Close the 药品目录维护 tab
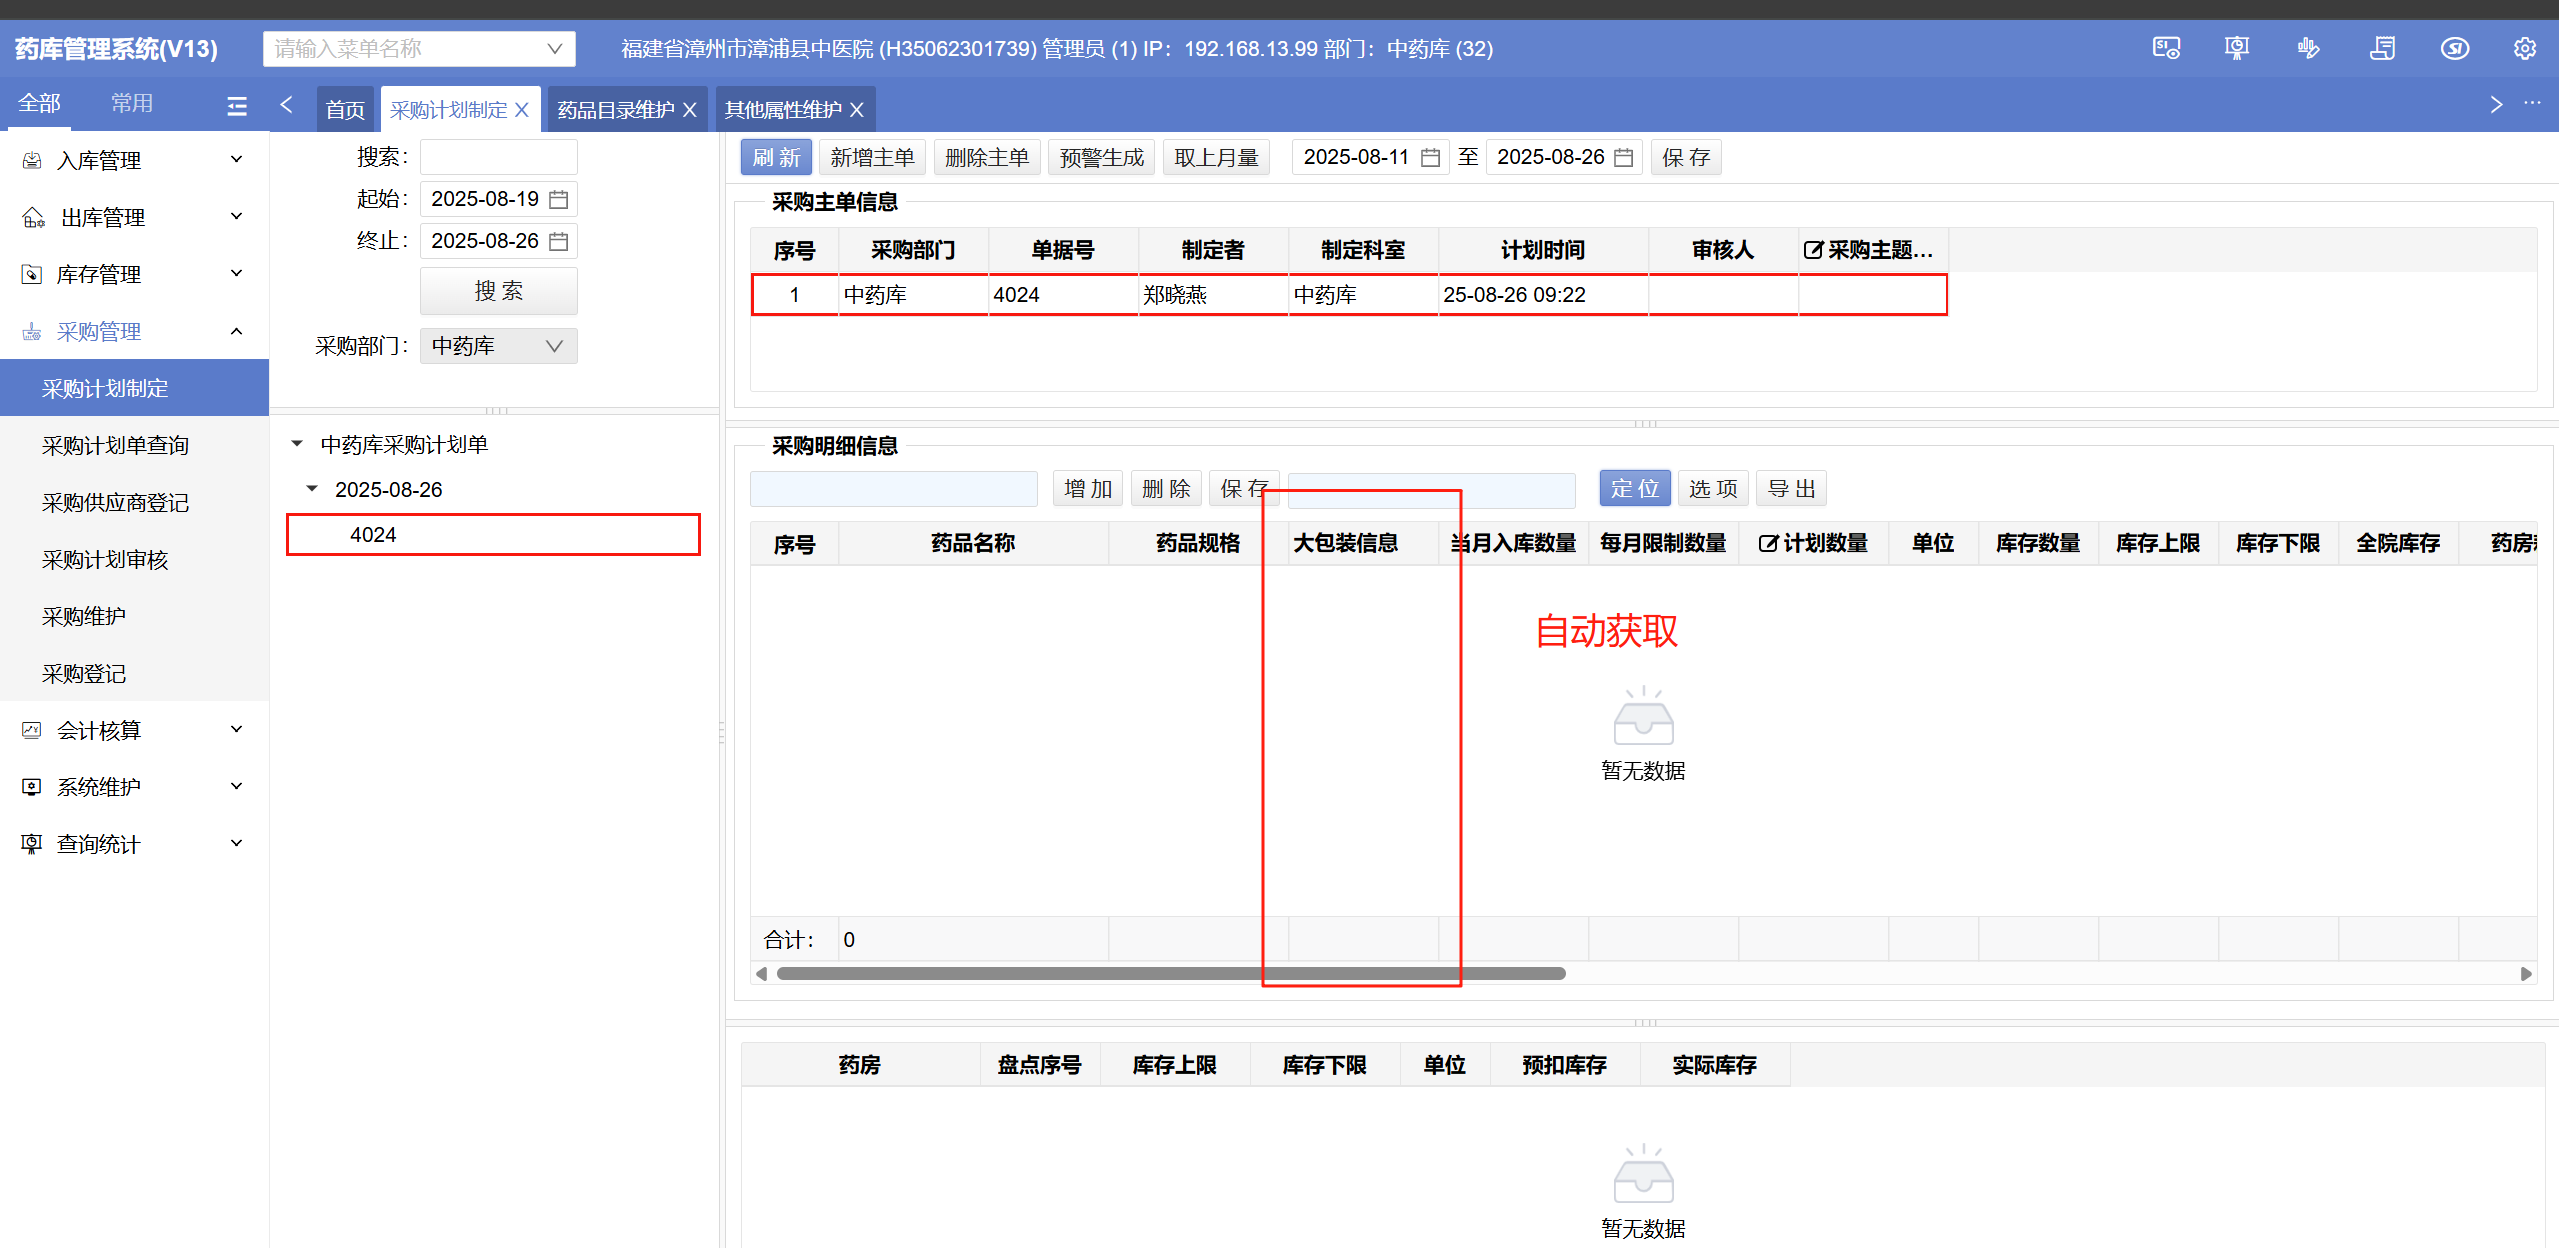The width and height of the screenshot is (2559, 1248). [x=690, y=110]
